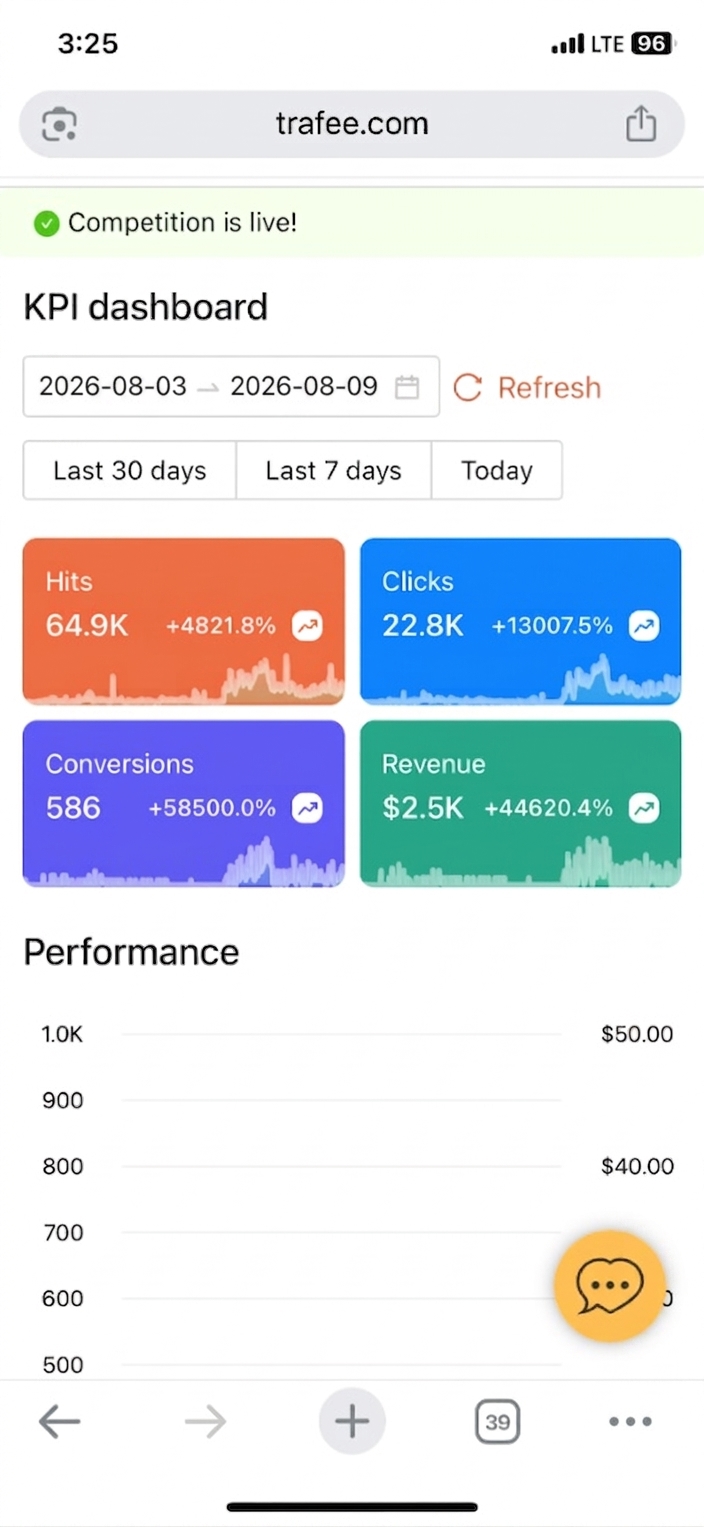Click the Clicks sparkline chart

(x=520, y=680)
